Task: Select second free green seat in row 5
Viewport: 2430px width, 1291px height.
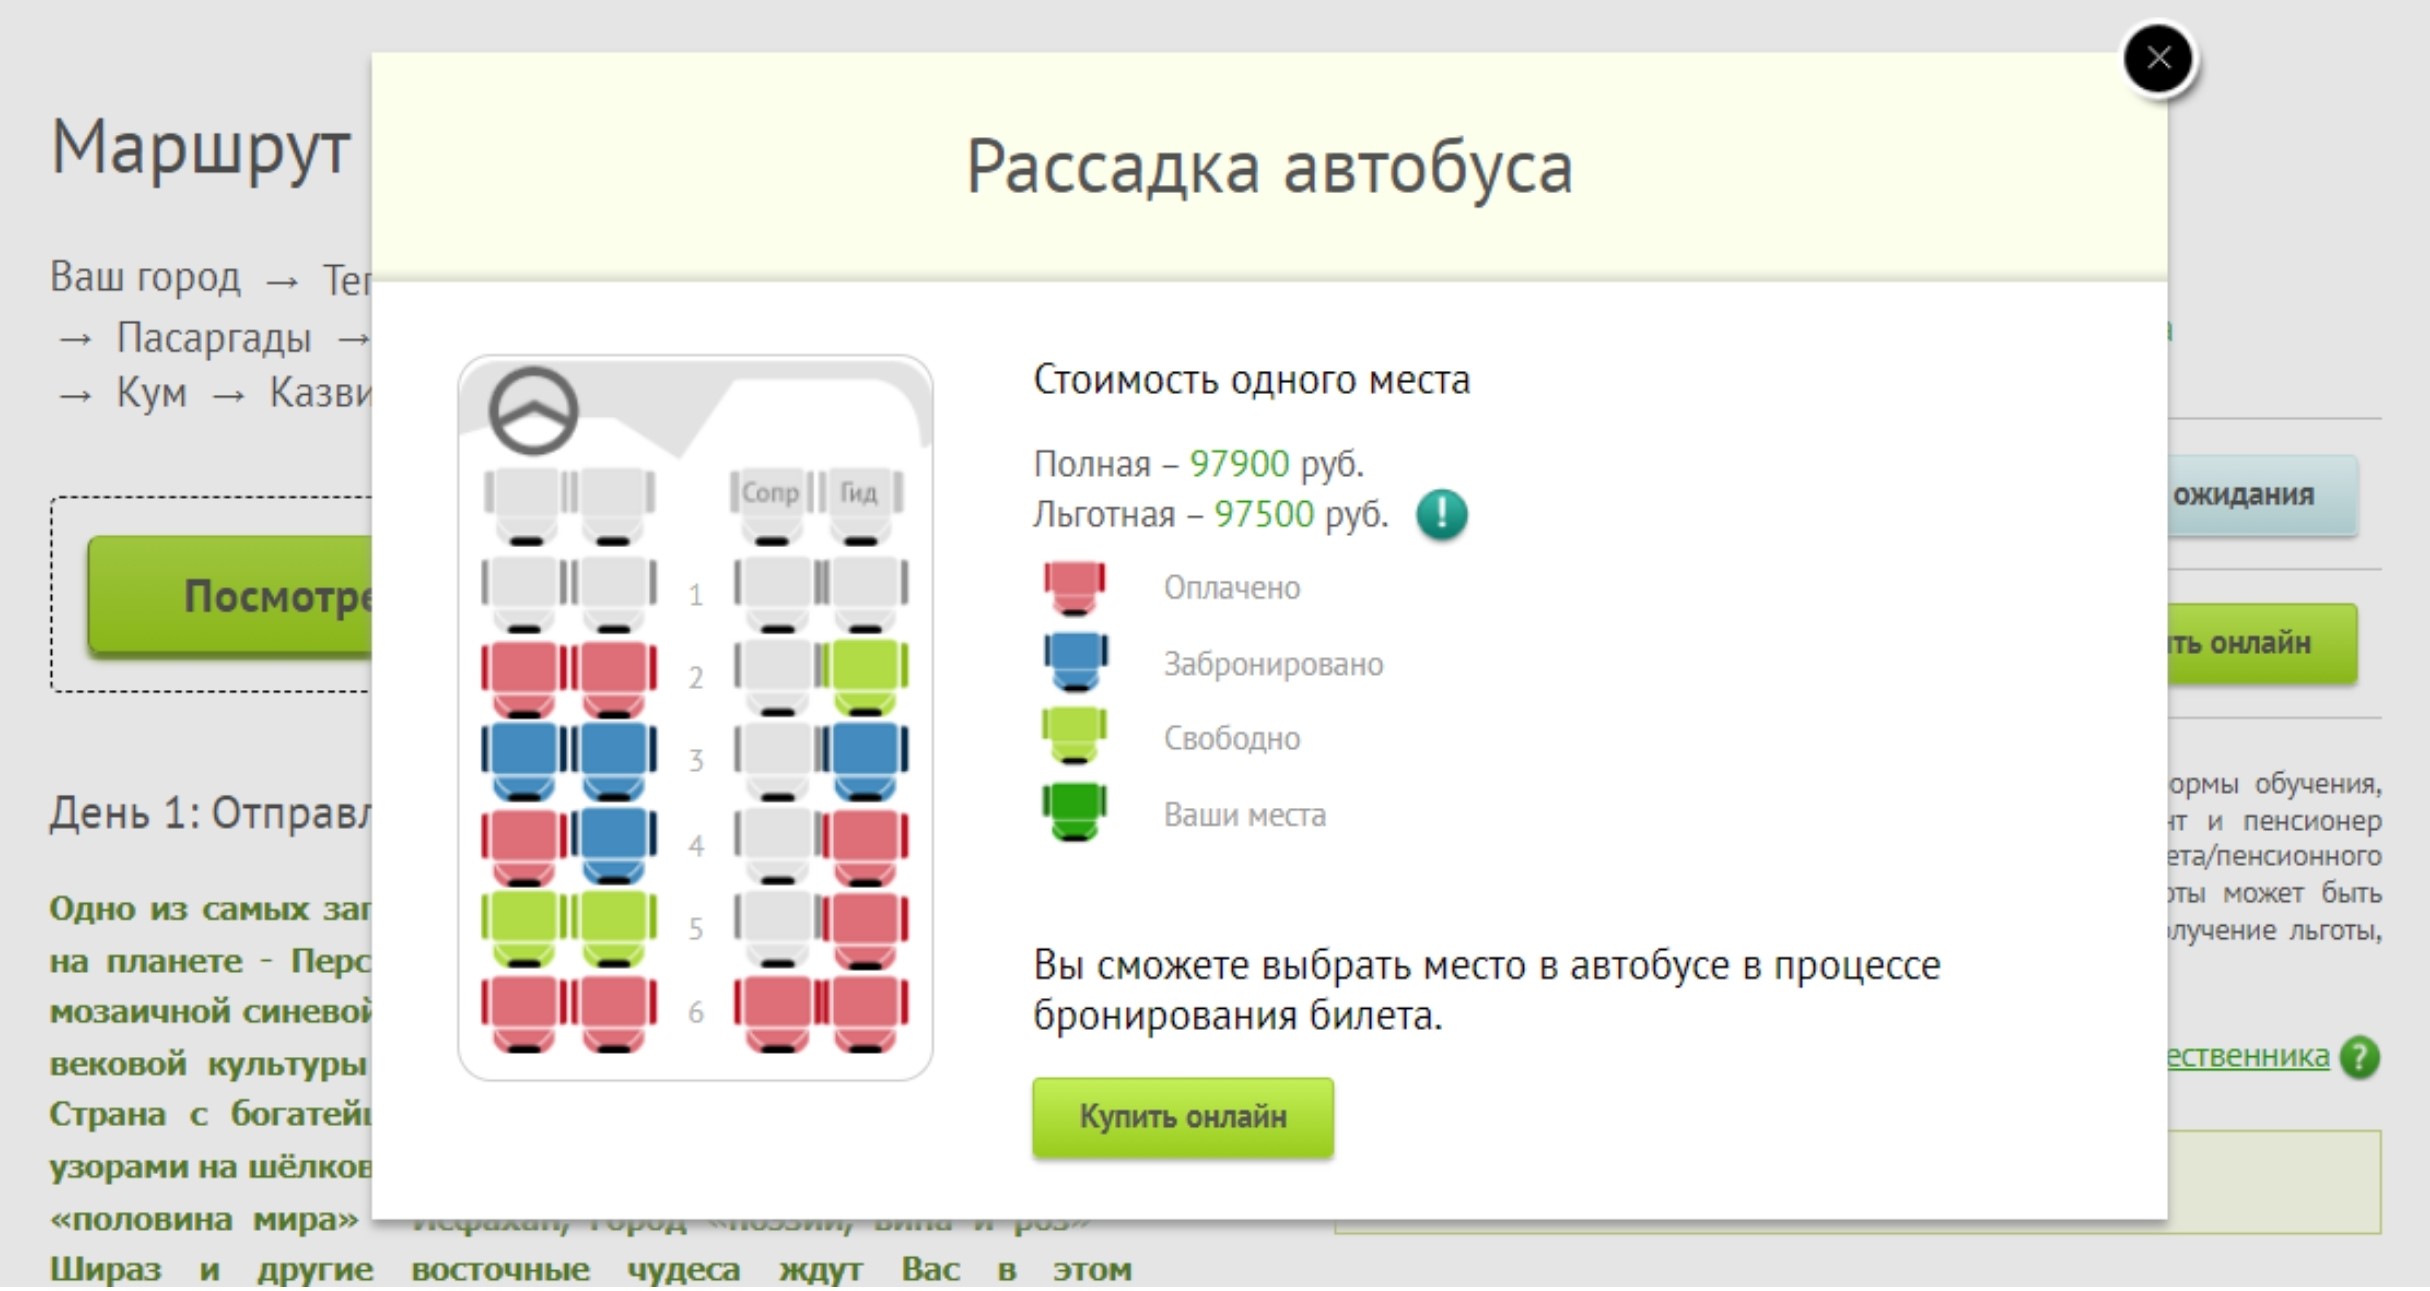Action: coord(612,926)
